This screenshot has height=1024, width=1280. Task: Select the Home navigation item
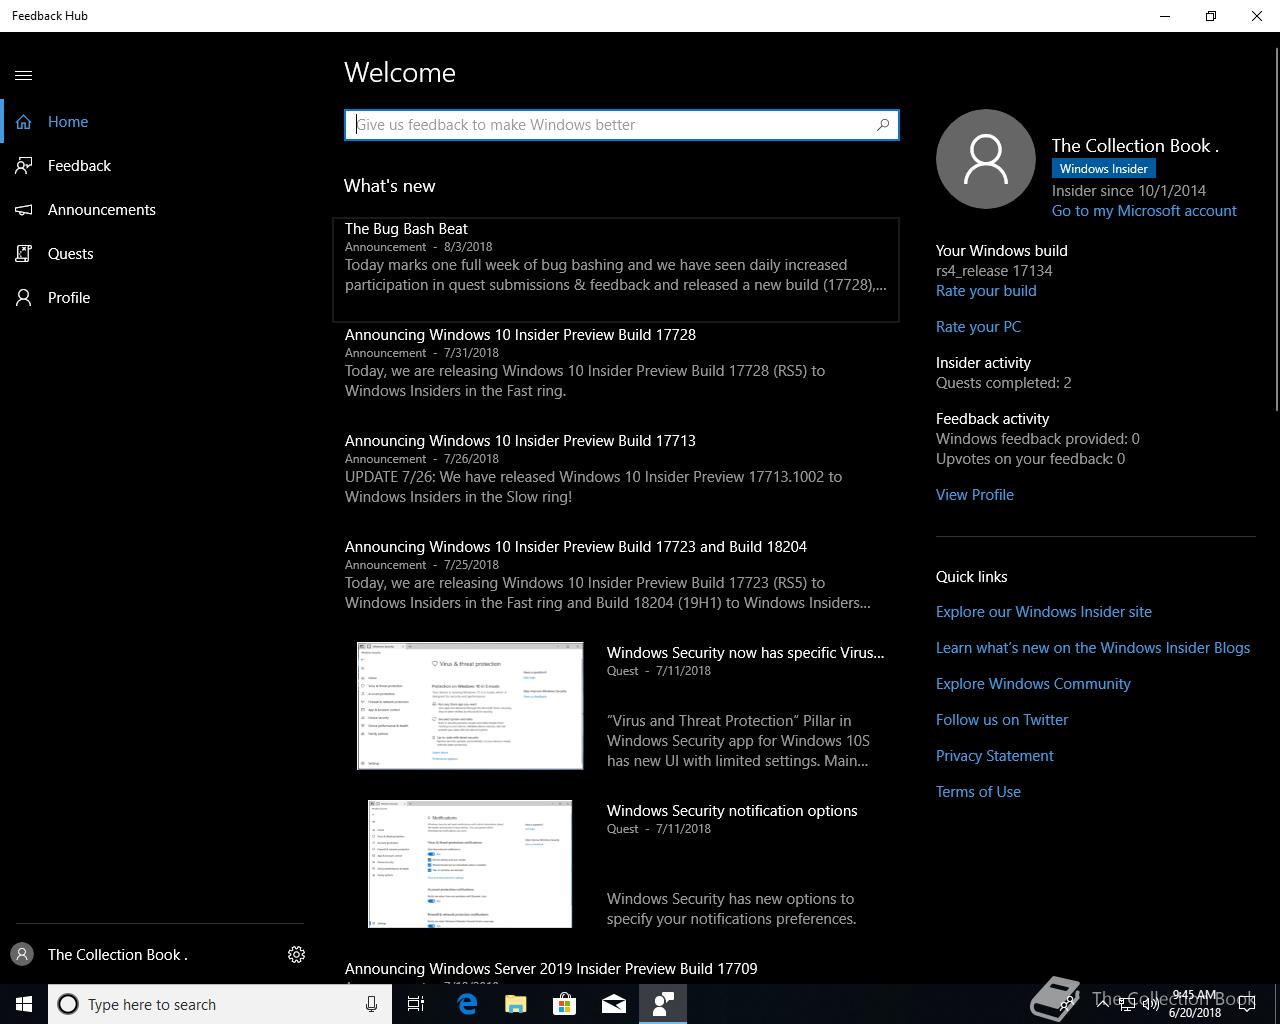click(68, 122)
